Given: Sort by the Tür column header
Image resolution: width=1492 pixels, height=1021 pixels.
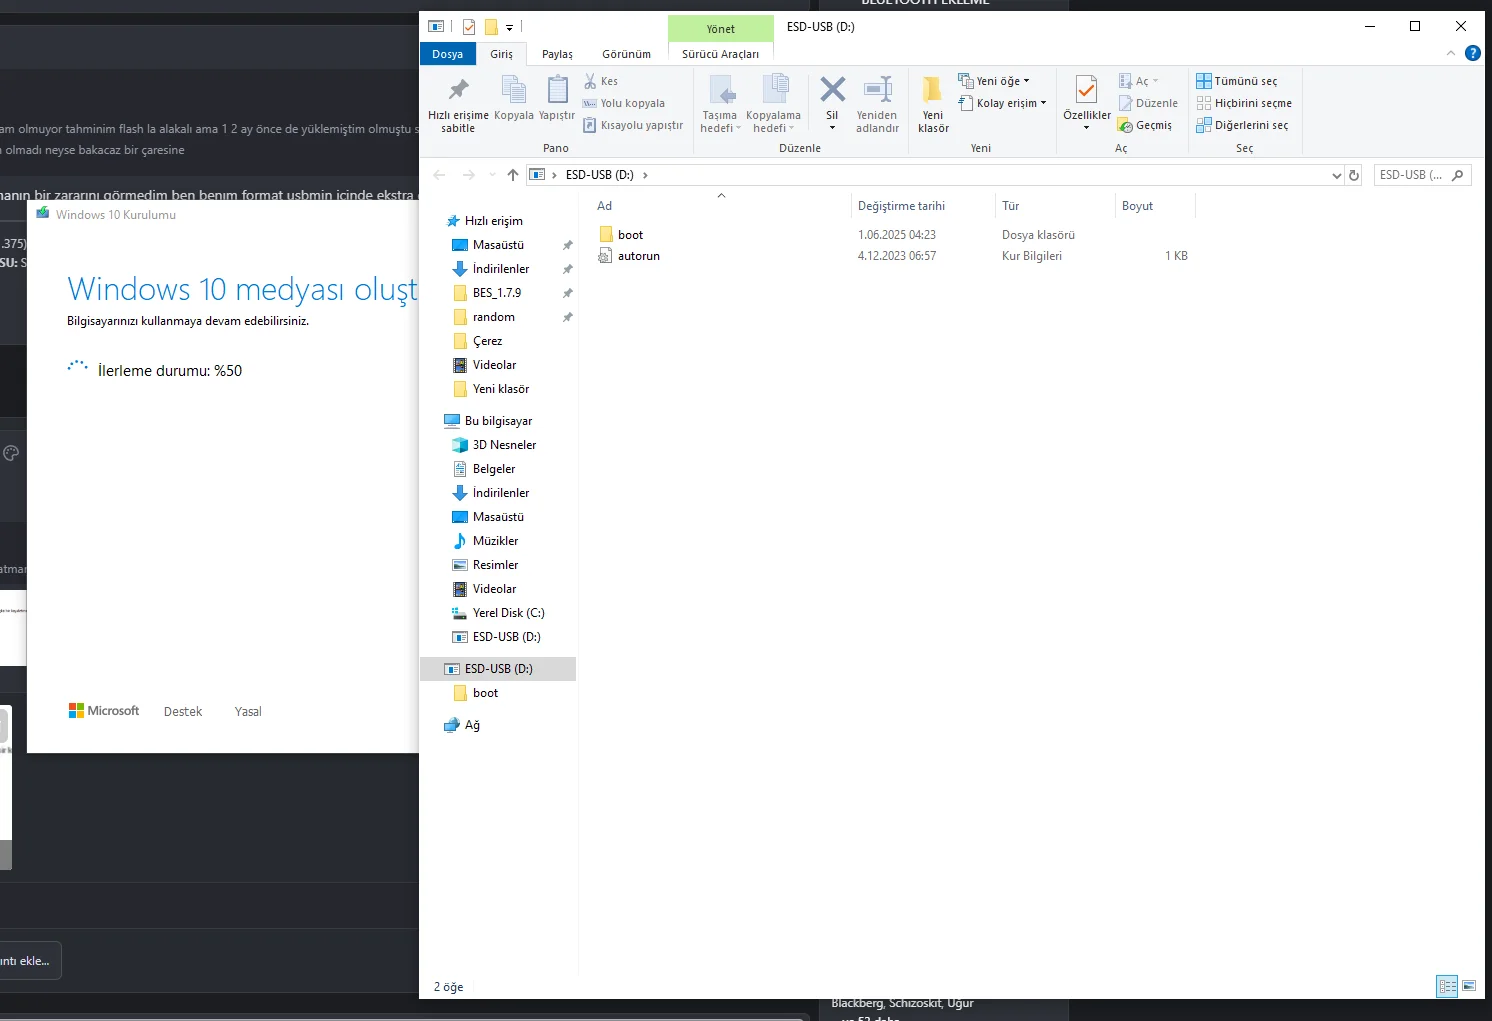Looking at the screenshot, I should coord(1054,206).
